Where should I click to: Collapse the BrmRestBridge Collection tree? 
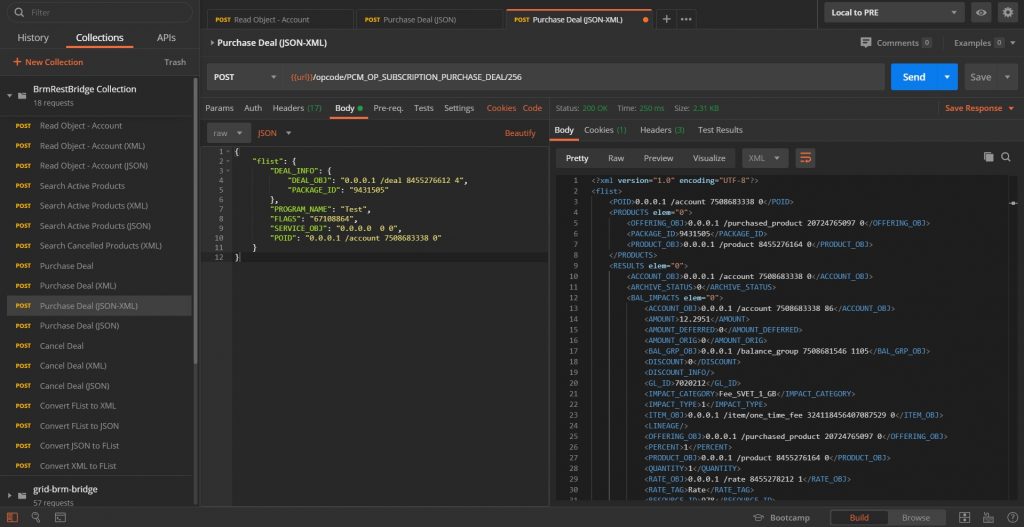10,95
